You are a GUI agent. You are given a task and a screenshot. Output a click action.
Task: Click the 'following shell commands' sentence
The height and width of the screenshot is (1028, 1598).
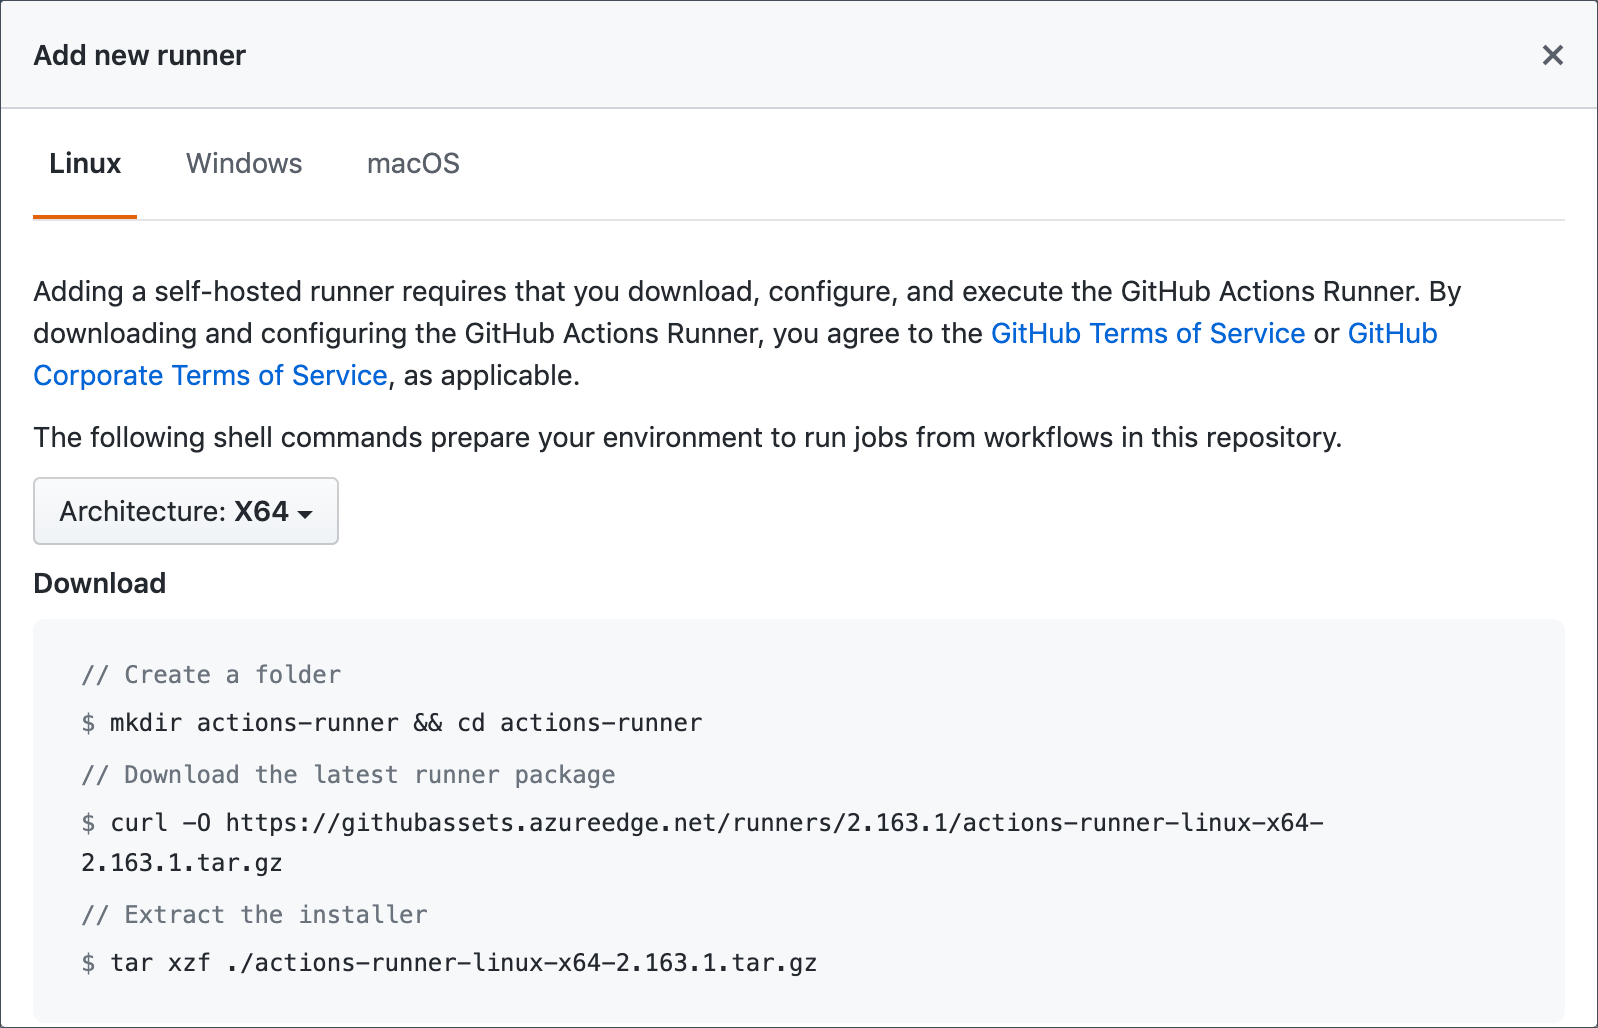coord(688,438)
